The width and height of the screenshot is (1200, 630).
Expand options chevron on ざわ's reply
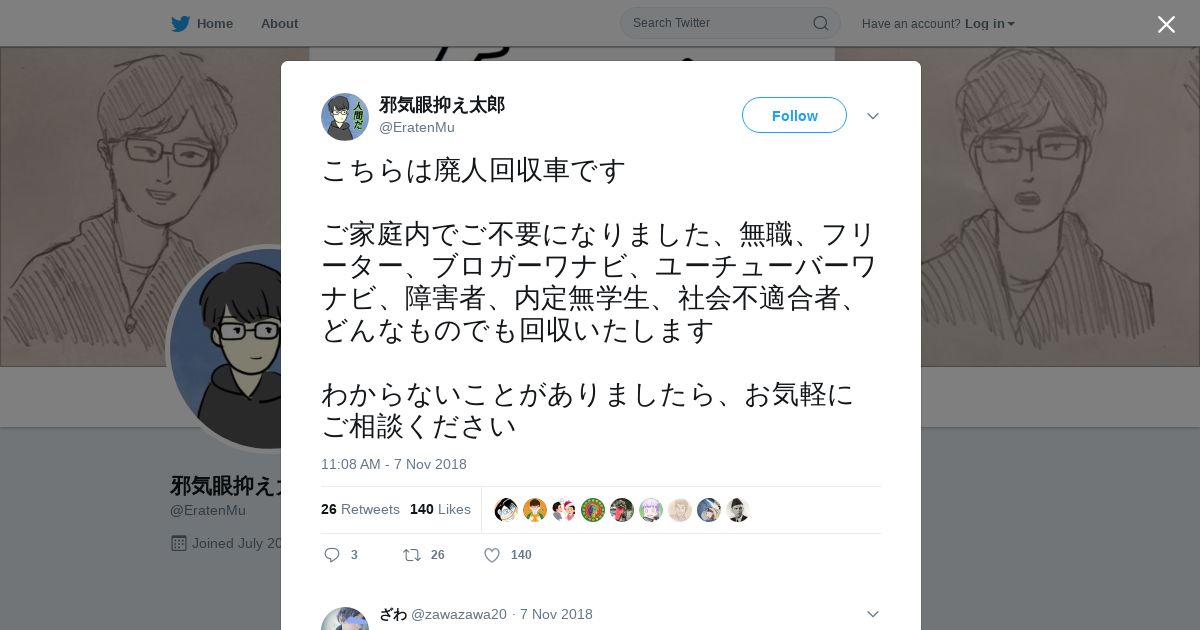(872, 614)
